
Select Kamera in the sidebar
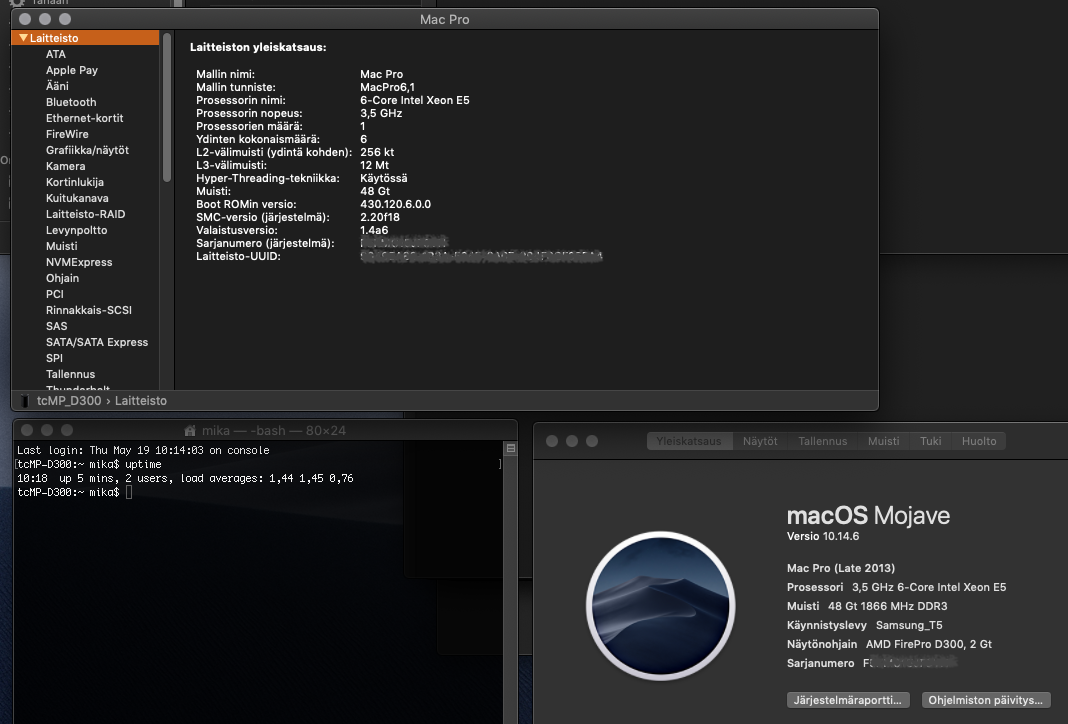pos(65,166)
